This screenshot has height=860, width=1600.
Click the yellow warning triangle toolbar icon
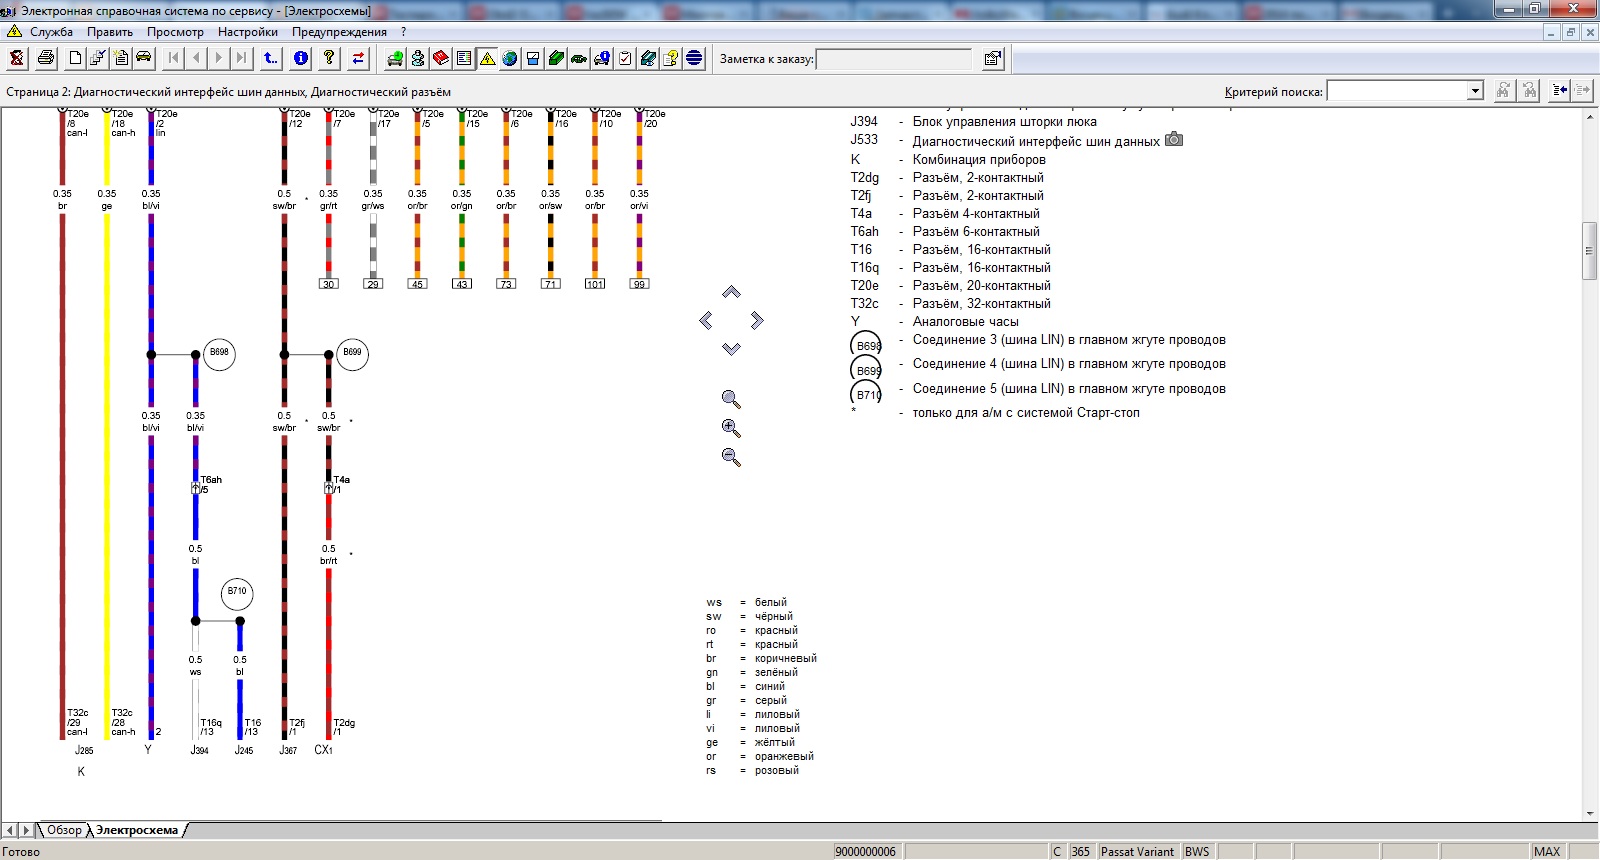(x=487, y=58)
